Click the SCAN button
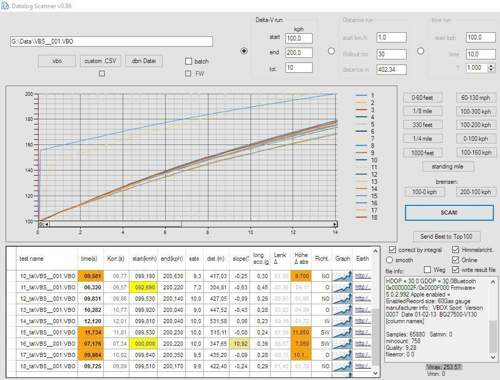Viewport: 500px width, 380px height. (449, 213)
